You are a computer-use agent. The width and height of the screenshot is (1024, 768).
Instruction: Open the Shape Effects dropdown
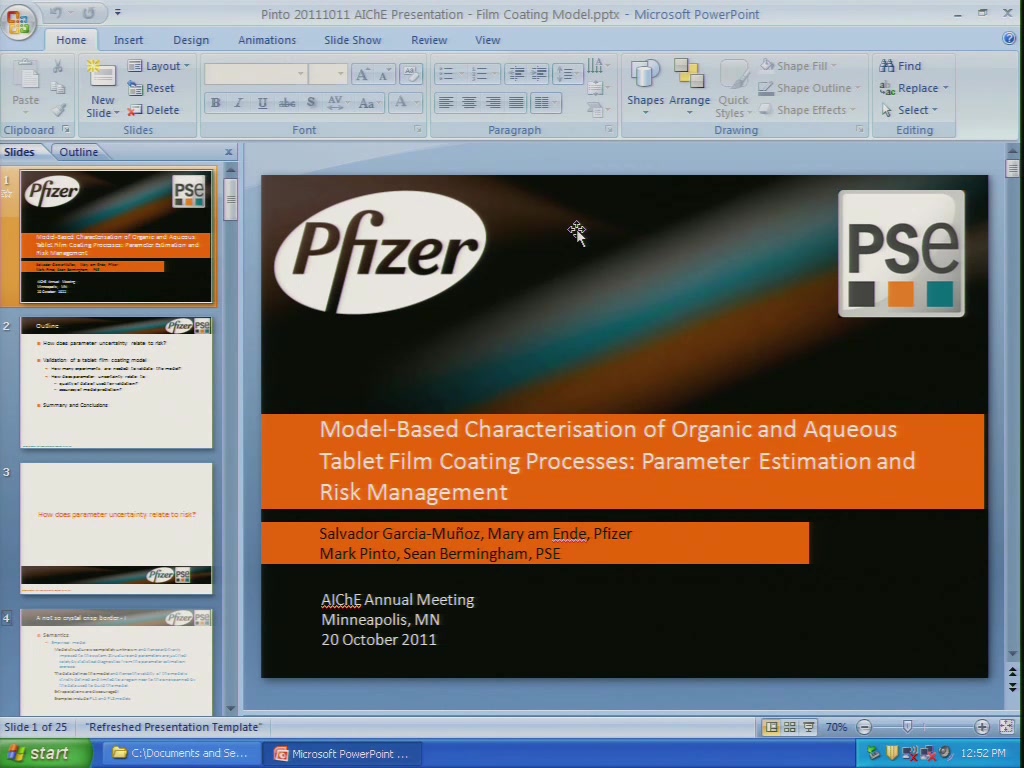tap(808, 110)
